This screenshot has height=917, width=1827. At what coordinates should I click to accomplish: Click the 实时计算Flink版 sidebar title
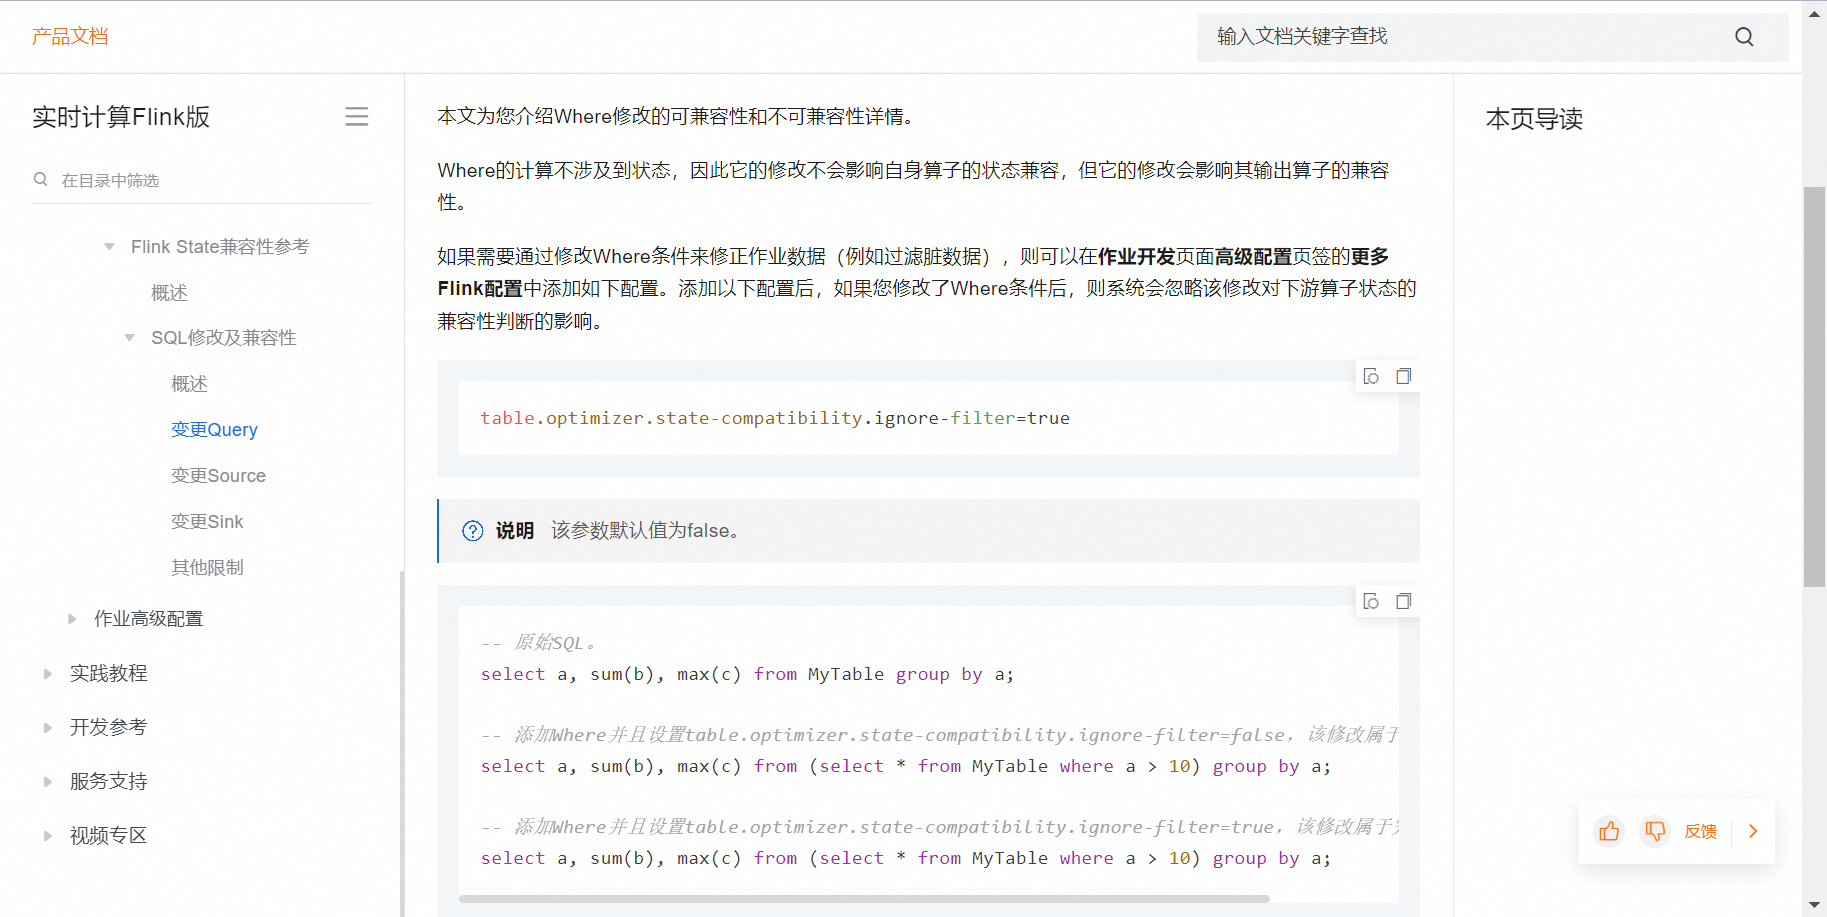click(121, 117)
